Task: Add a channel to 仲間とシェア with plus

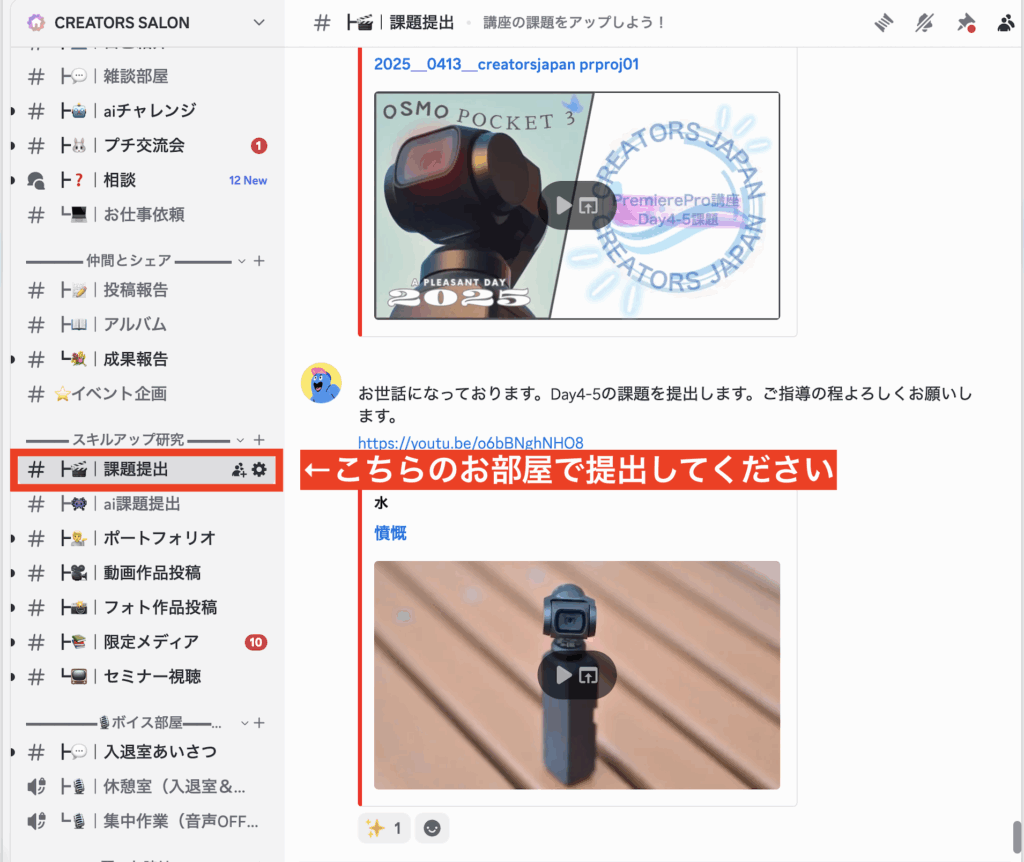Action: [x=259, y=261]
